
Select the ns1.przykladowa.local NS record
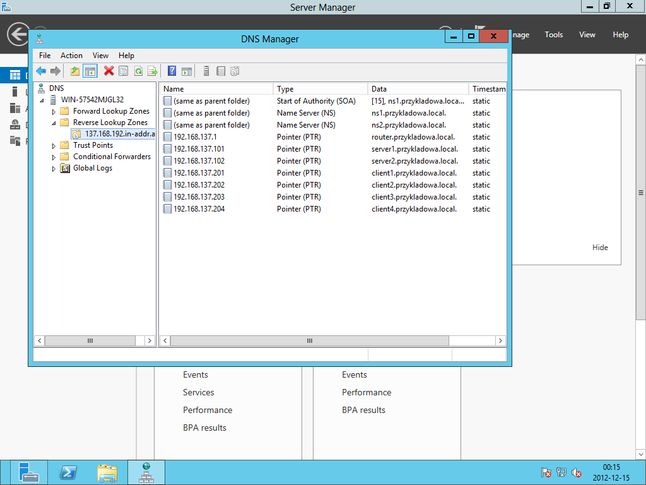pyautogui.click(x=332, y=113)
